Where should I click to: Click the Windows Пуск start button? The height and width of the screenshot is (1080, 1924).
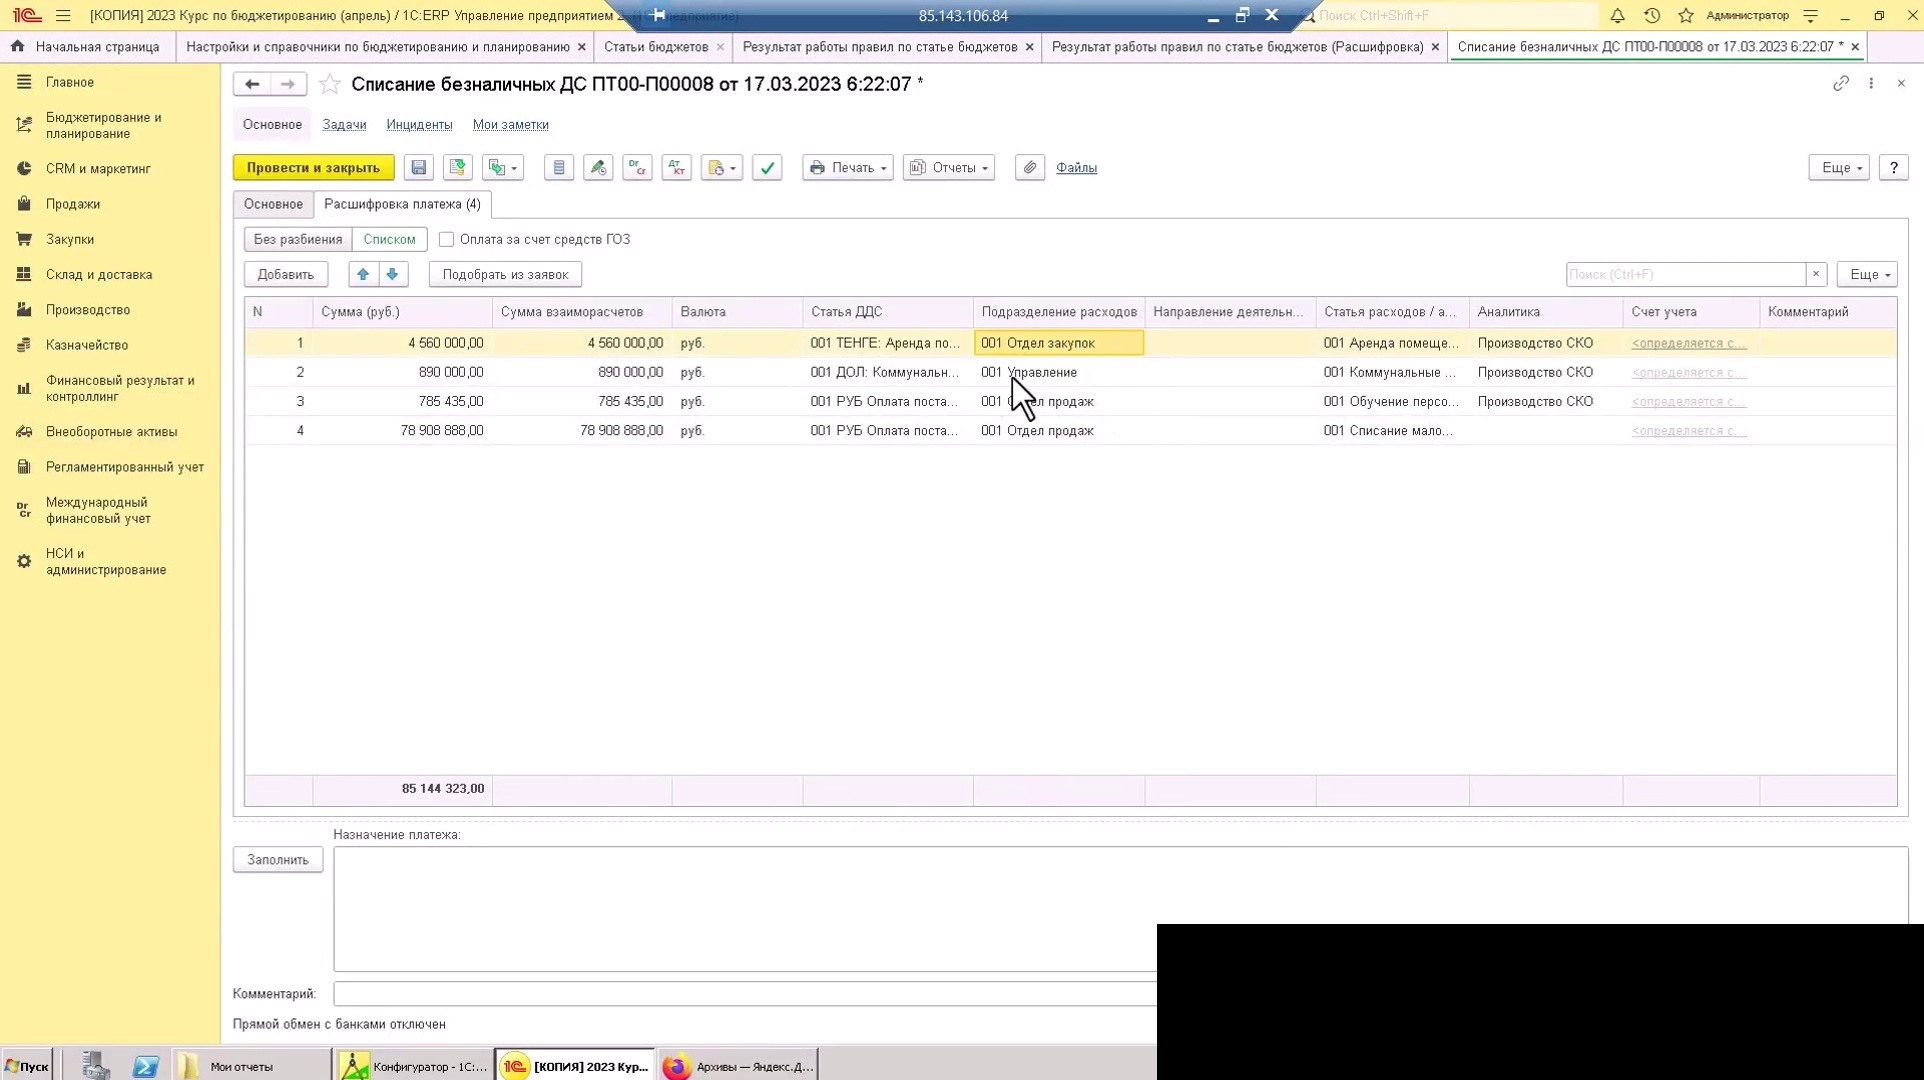[x=27, y=1066]
